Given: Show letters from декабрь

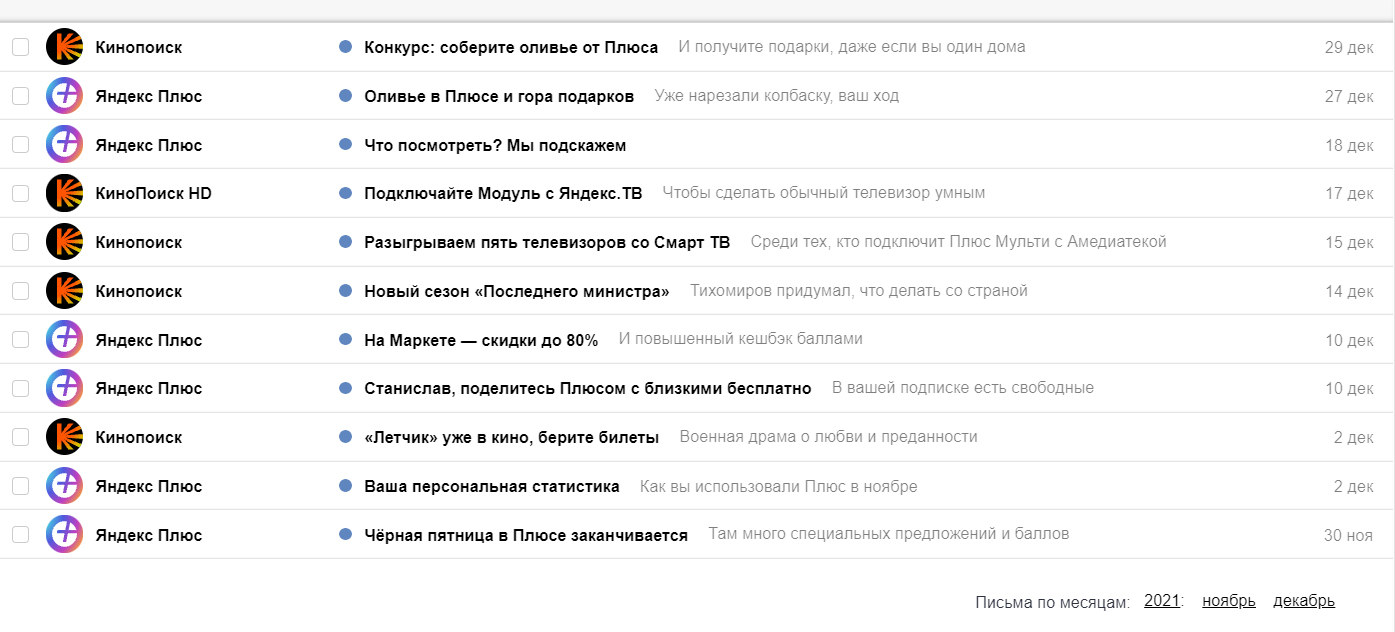Looking at the screenshot, I should (1303, 601).
